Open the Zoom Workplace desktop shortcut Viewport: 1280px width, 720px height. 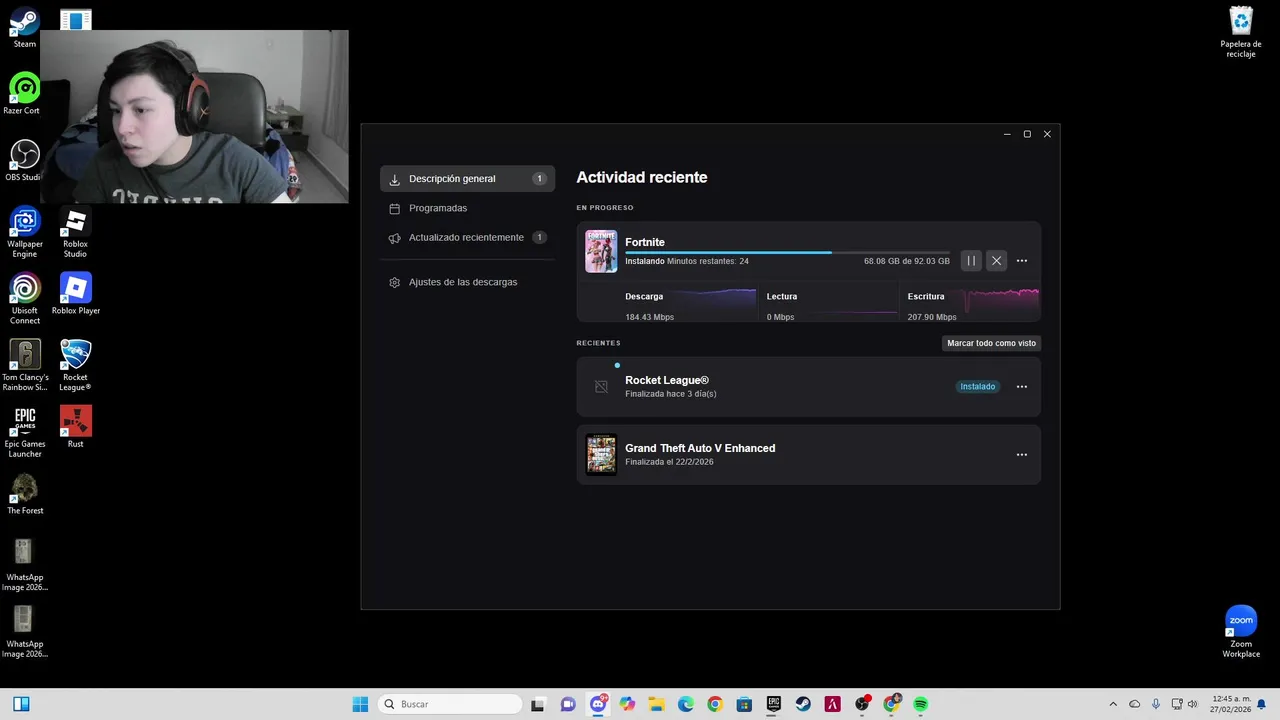pyautogui.click(x=1241, y=632)
